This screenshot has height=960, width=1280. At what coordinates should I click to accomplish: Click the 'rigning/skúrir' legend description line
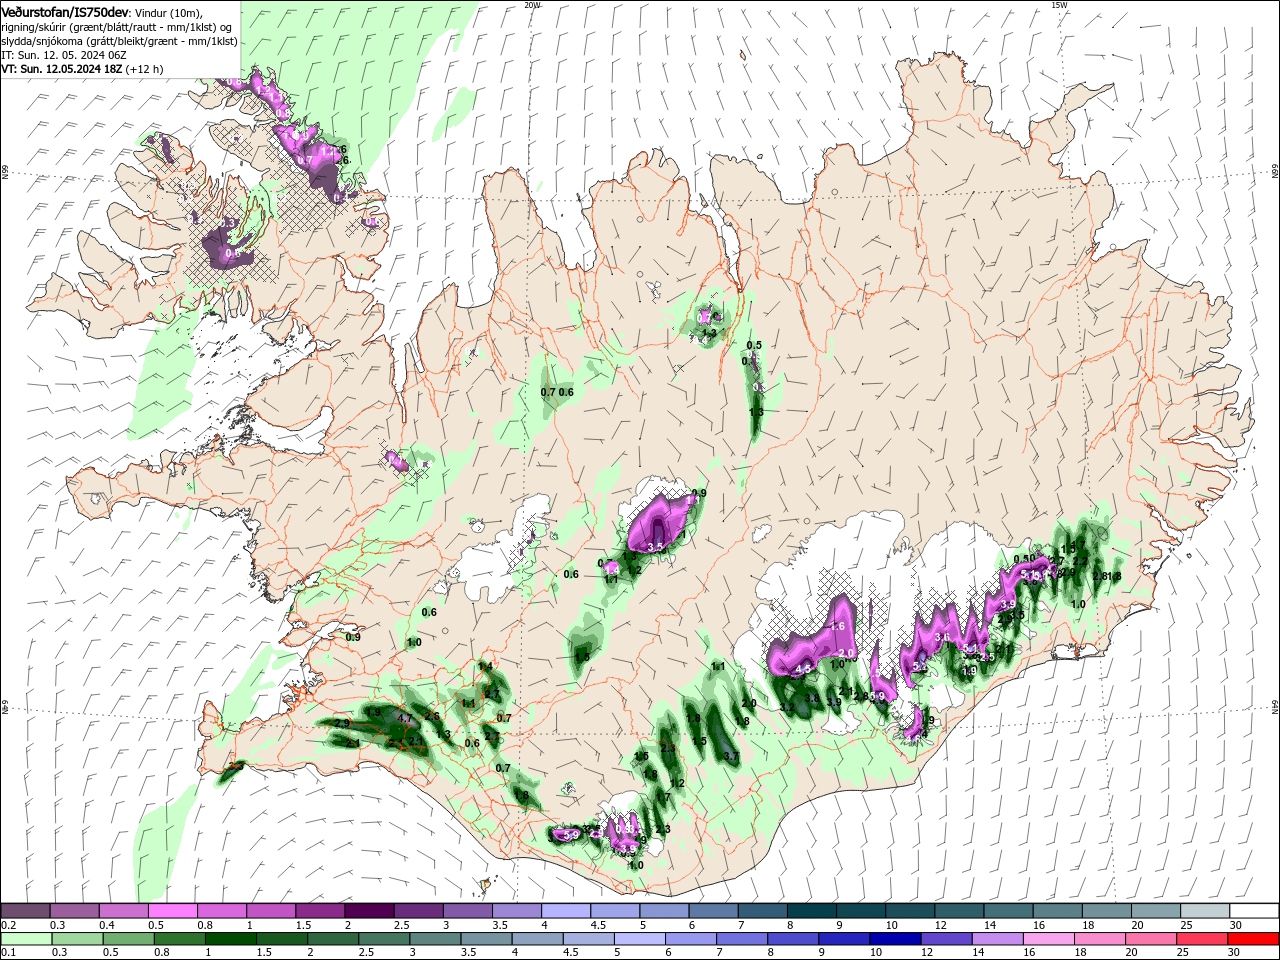coord(116,27)
